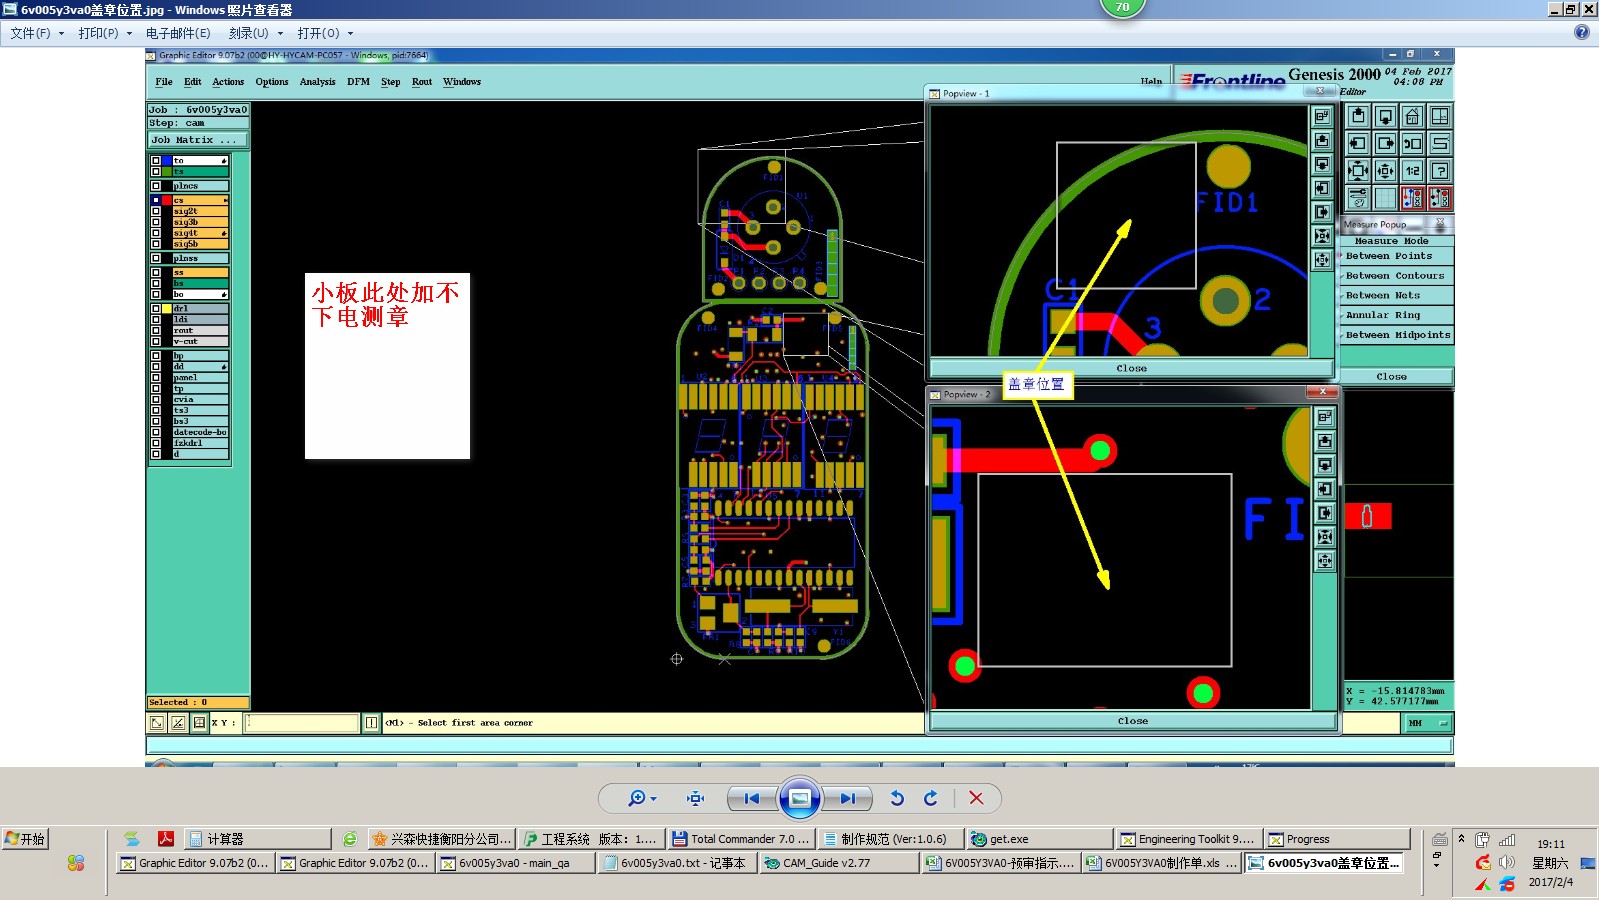Click the pan left icon in Genesis toolbar
1599x900 pixels.
(1357, 143)
